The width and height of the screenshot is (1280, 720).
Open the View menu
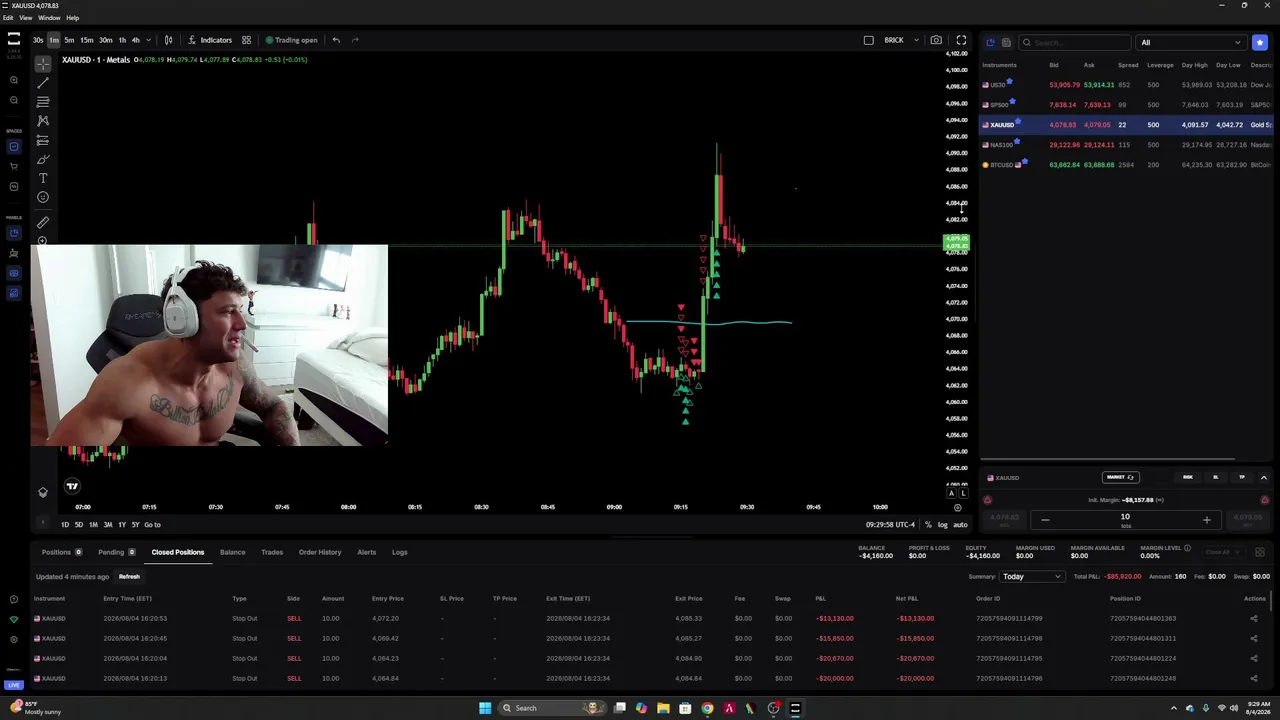coord(26,18)
